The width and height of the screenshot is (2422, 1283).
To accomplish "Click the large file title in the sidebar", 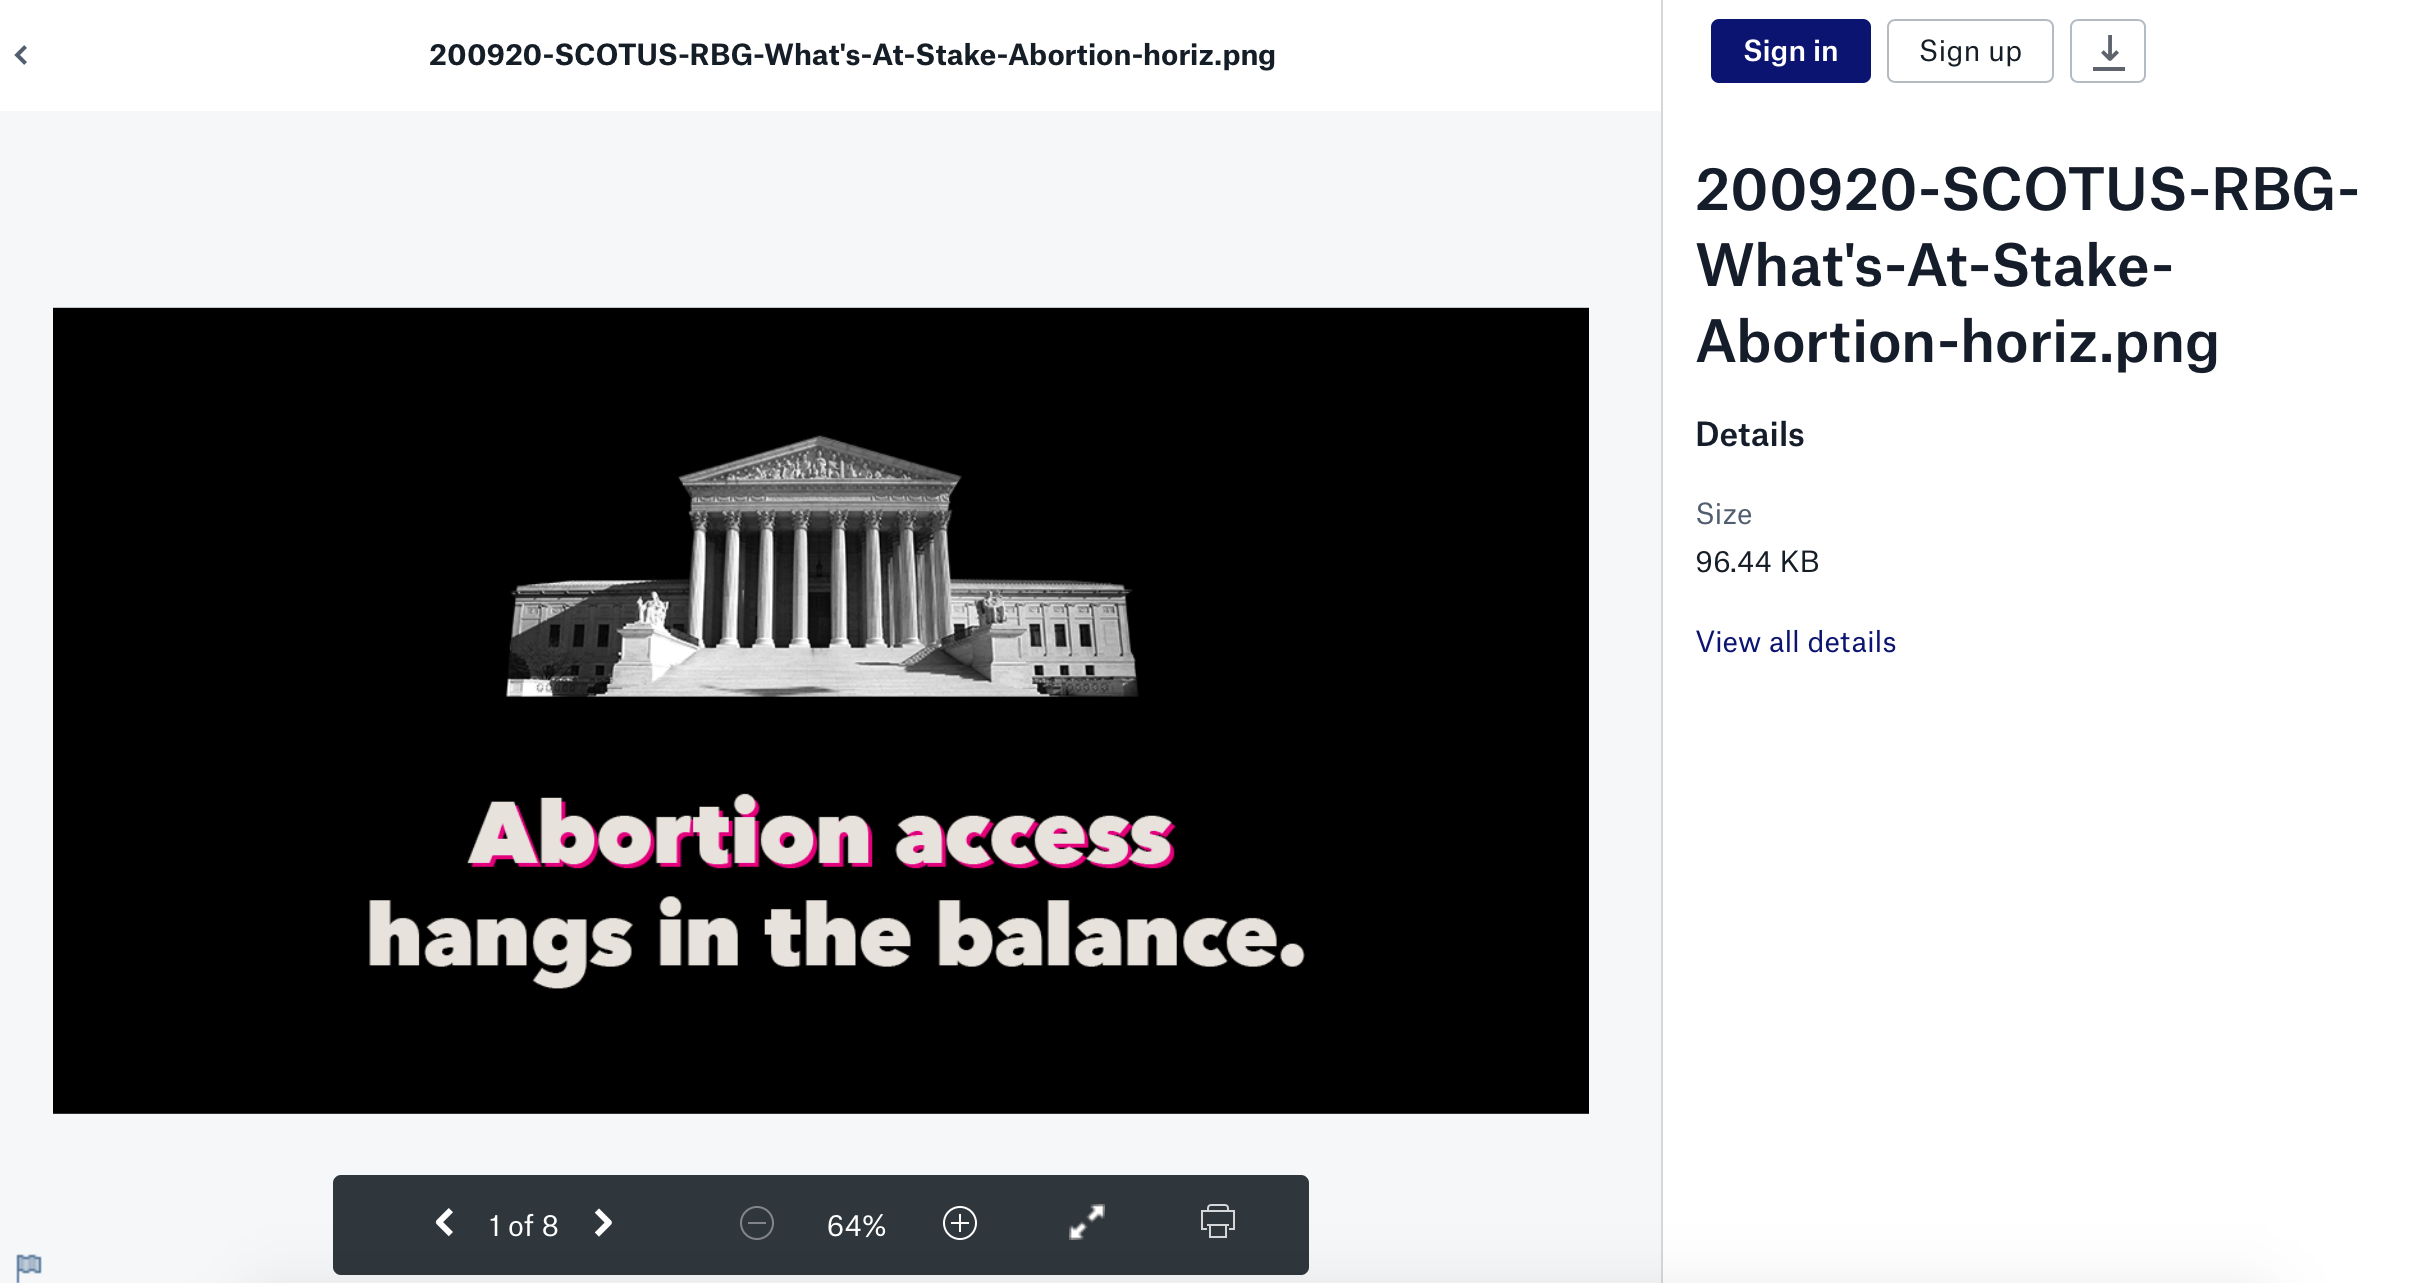I will pos(2027,266).
